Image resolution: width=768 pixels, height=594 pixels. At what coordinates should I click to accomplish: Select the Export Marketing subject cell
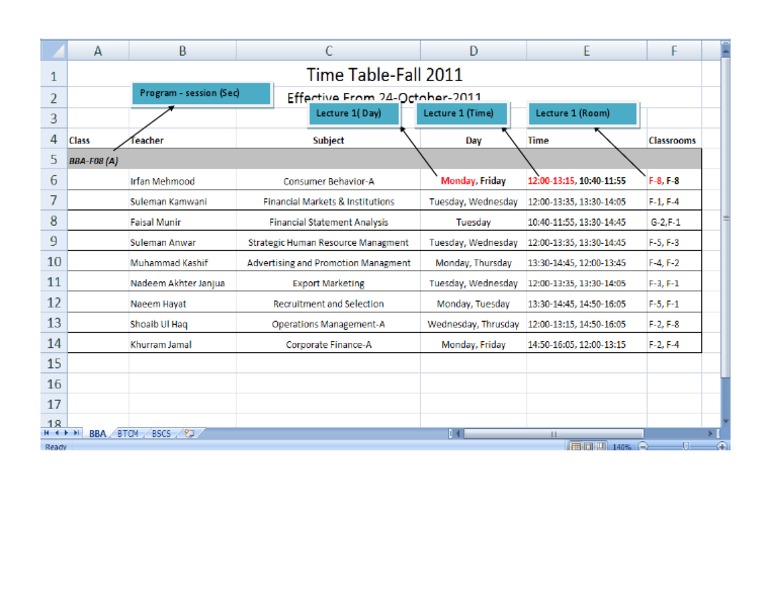click(328, 283)
